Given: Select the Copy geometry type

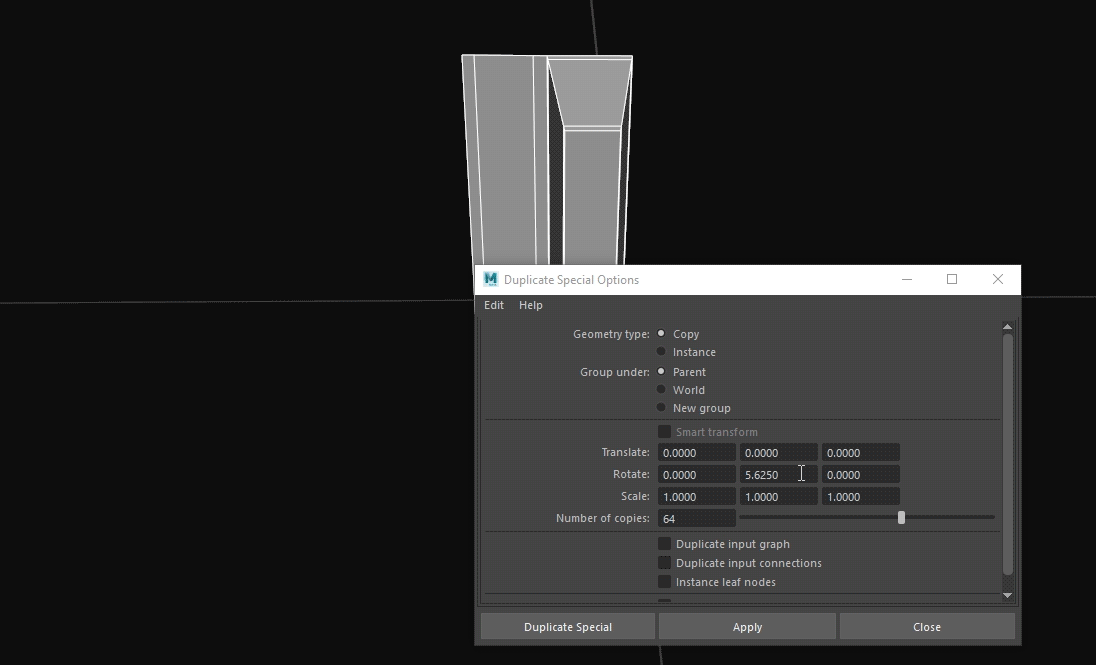Looking at the screenshot, I should (x=661, y=334).
